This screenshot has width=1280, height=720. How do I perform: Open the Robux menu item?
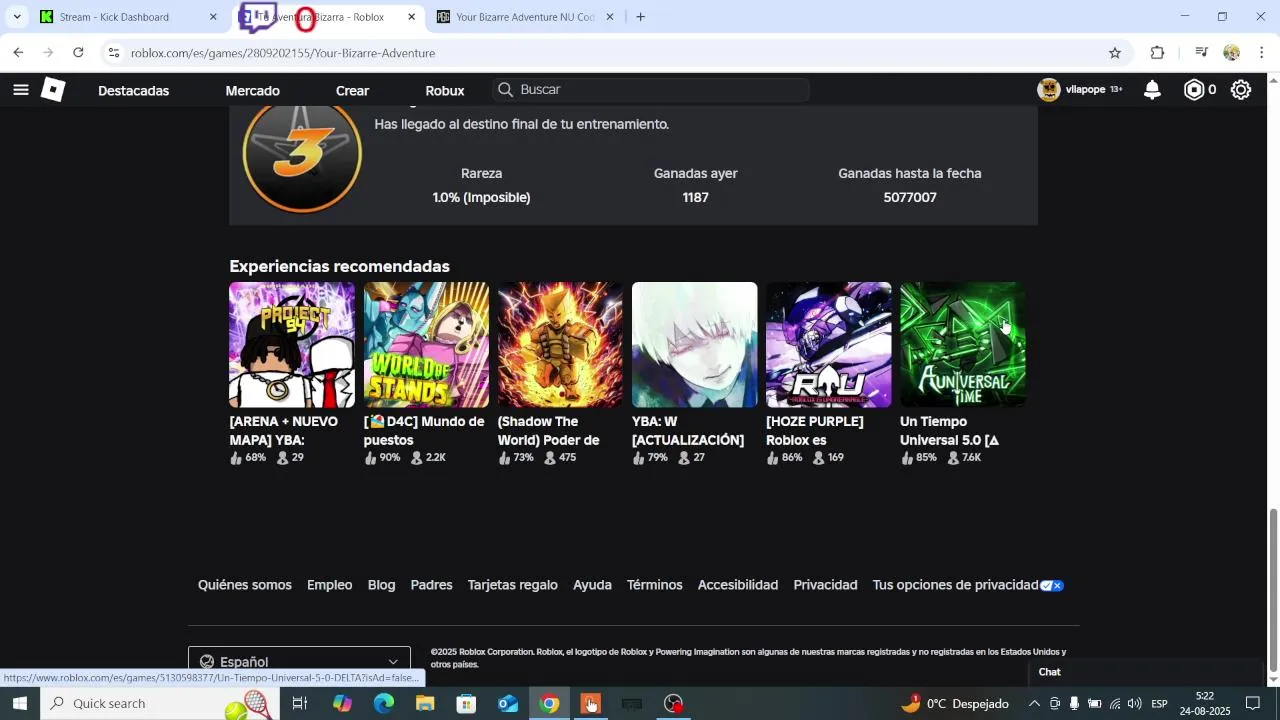445,91
